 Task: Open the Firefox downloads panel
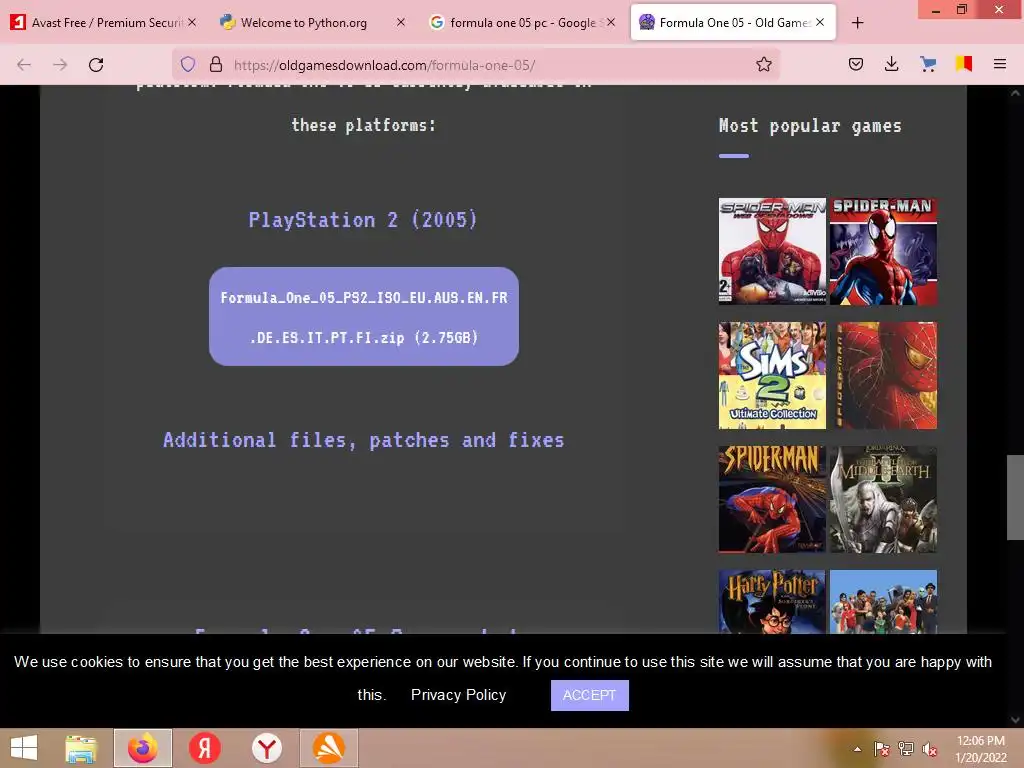click(891, 64)
